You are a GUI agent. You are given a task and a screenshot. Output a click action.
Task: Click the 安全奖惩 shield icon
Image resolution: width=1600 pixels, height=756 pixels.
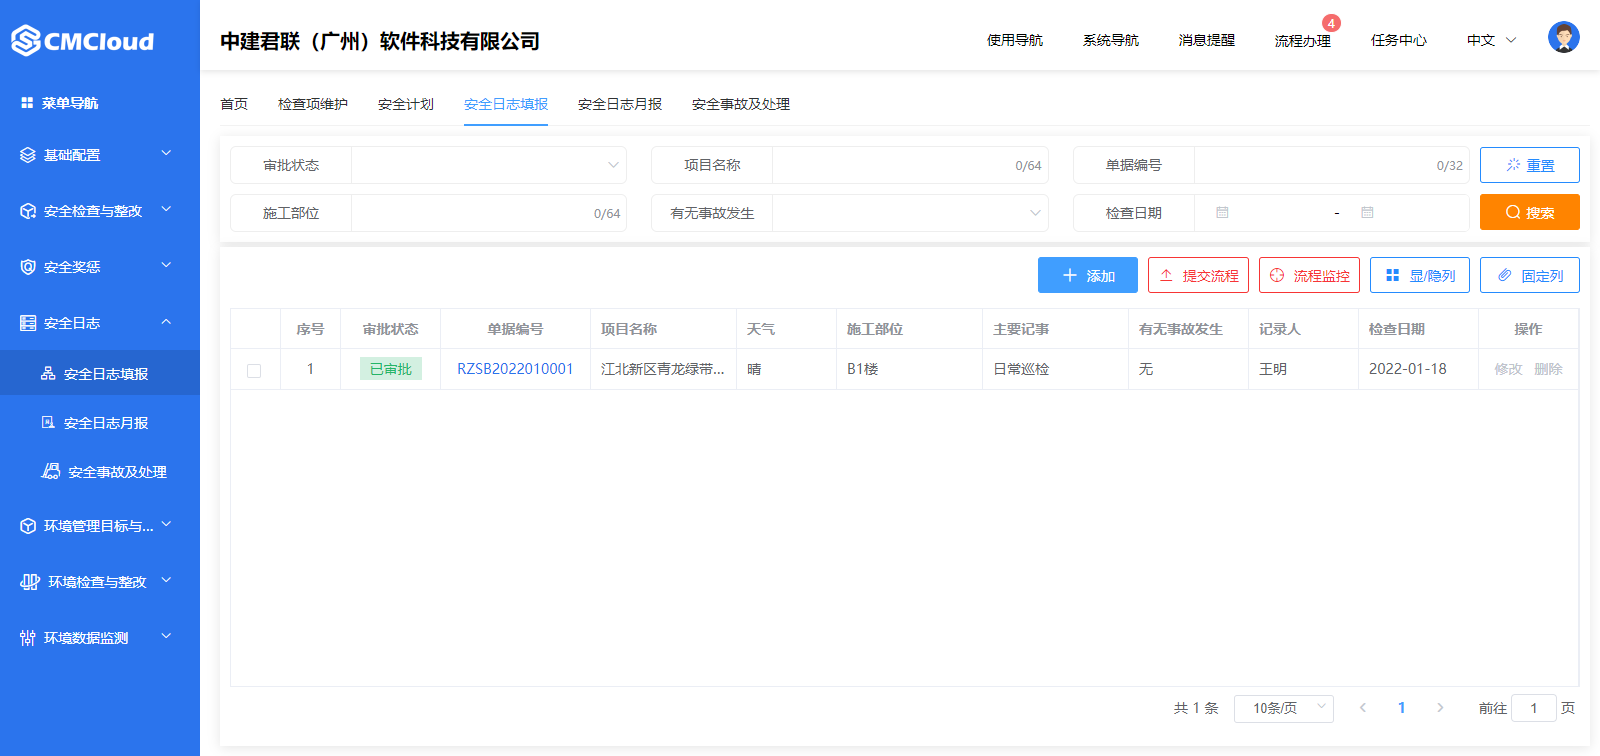(x=28, y=267)
